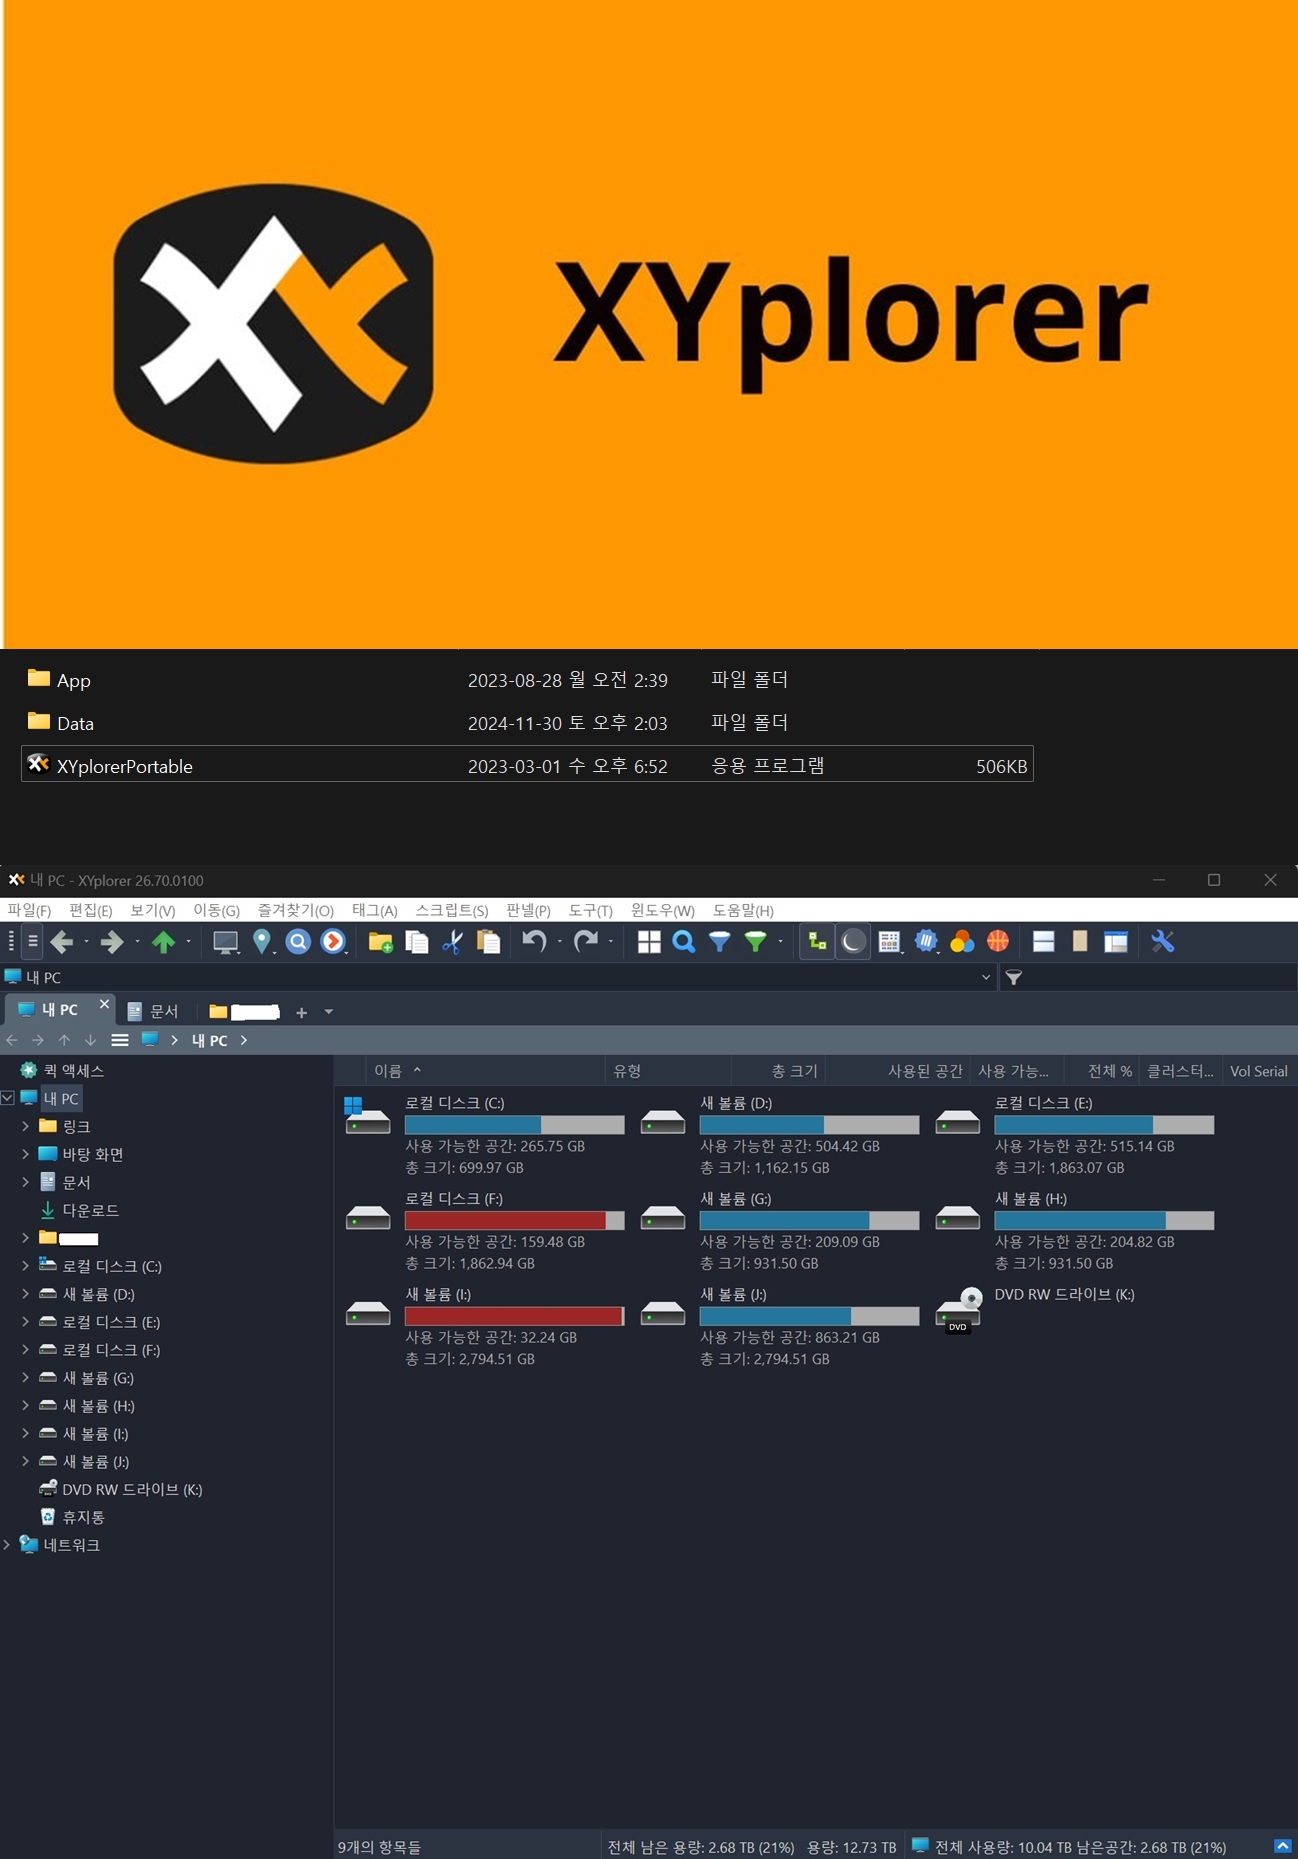Open the 즐겨찾기(O) menu
The width and height of the screenshot is (1298, 1859).
(x=295, y=910)
